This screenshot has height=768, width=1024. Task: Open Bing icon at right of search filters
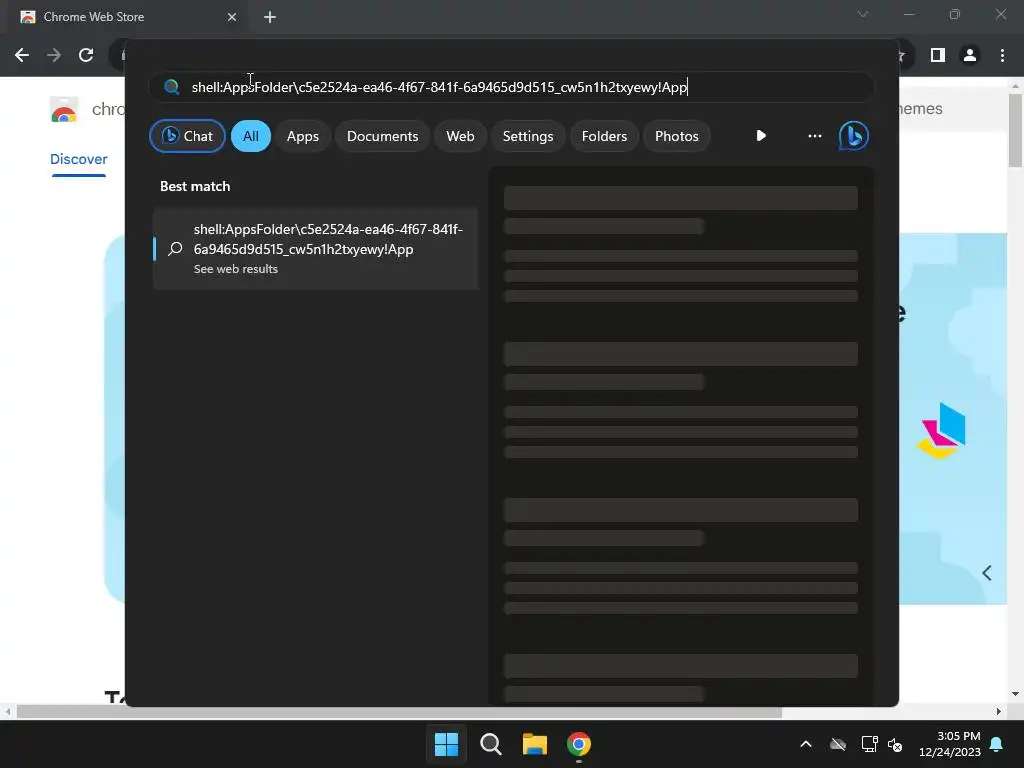tap(854, 136)
